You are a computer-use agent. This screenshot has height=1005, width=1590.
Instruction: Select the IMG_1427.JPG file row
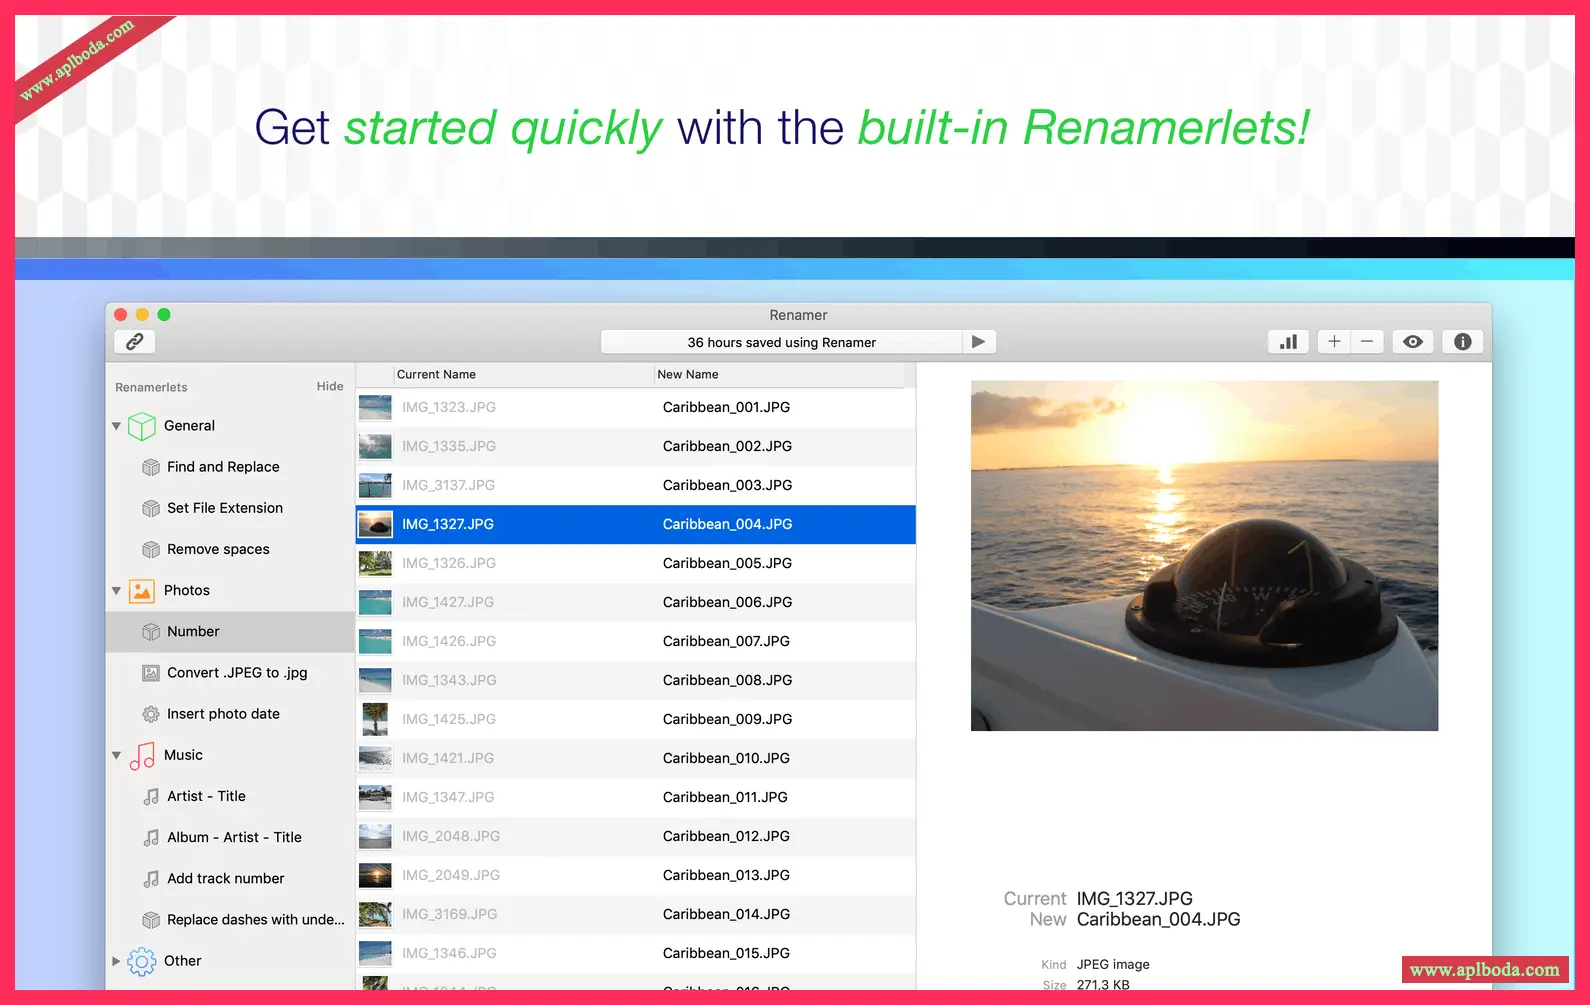point(636,602)
